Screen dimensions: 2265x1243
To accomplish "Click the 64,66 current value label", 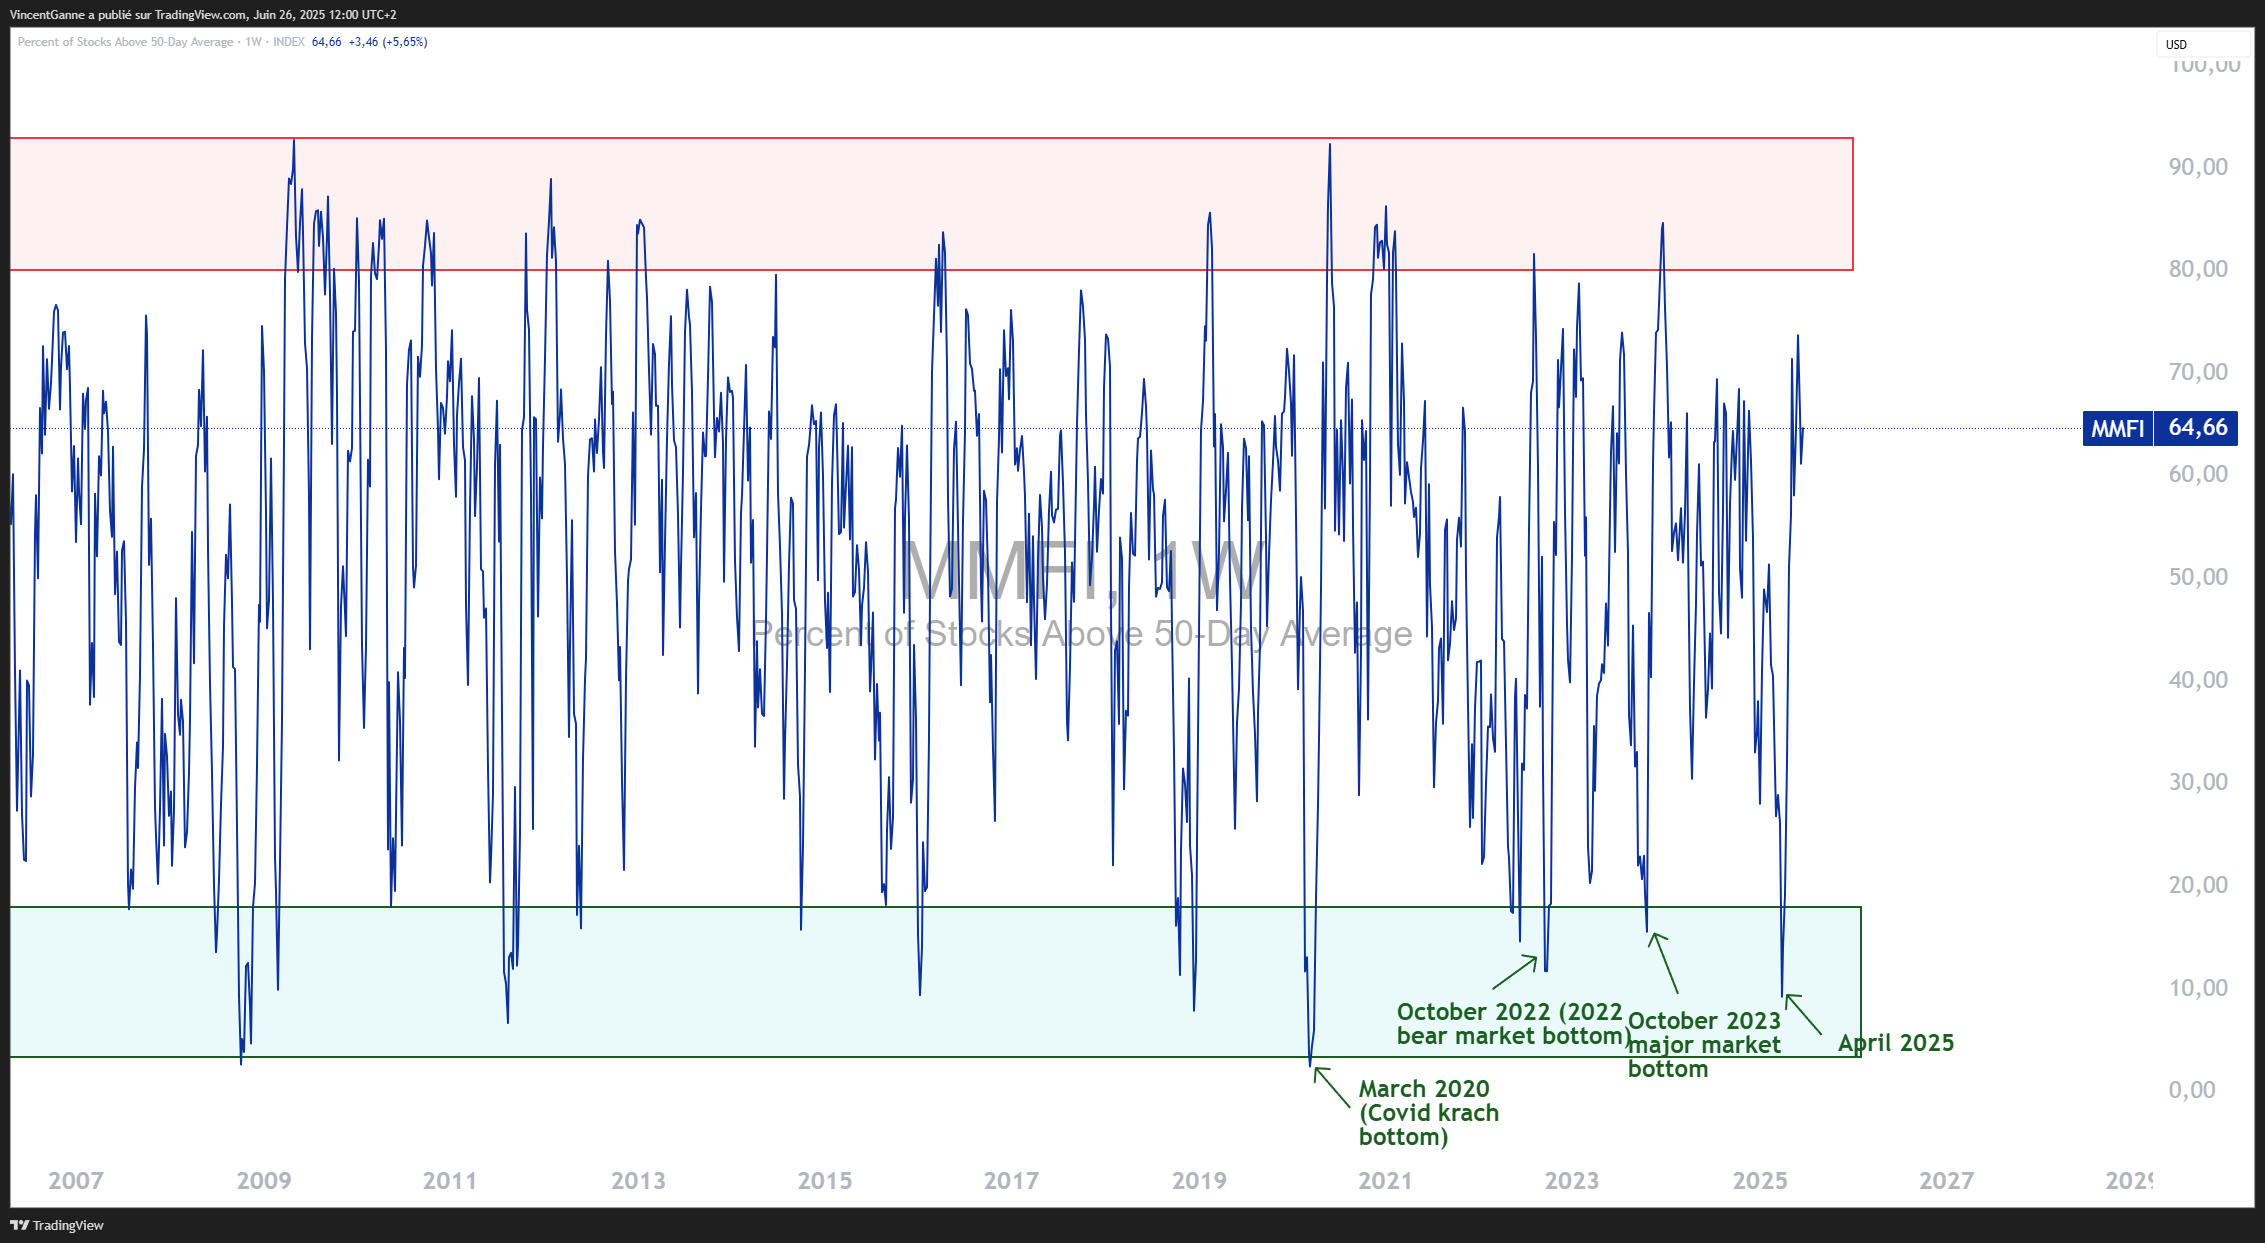I will [x=2197, y=428].
